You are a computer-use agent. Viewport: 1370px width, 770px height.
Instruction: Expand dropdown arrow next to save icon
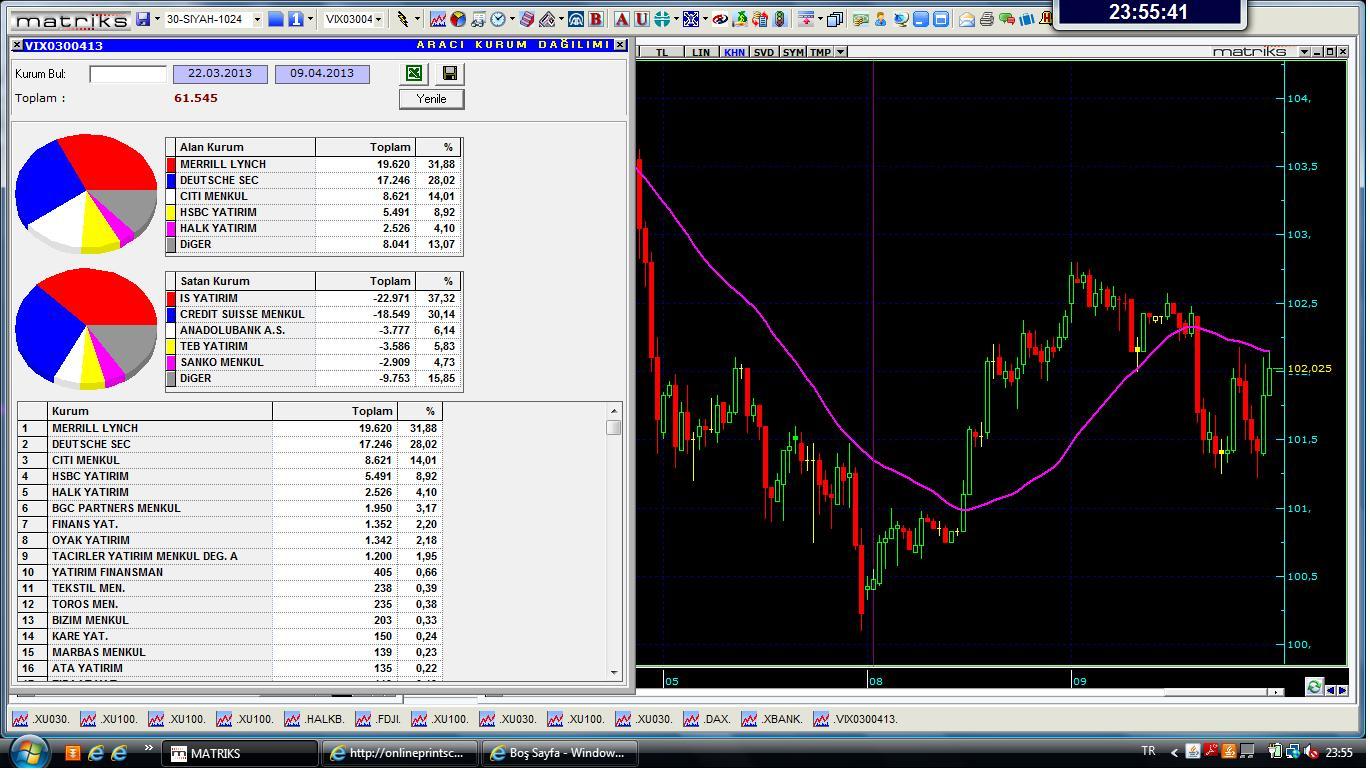[157, 19]
